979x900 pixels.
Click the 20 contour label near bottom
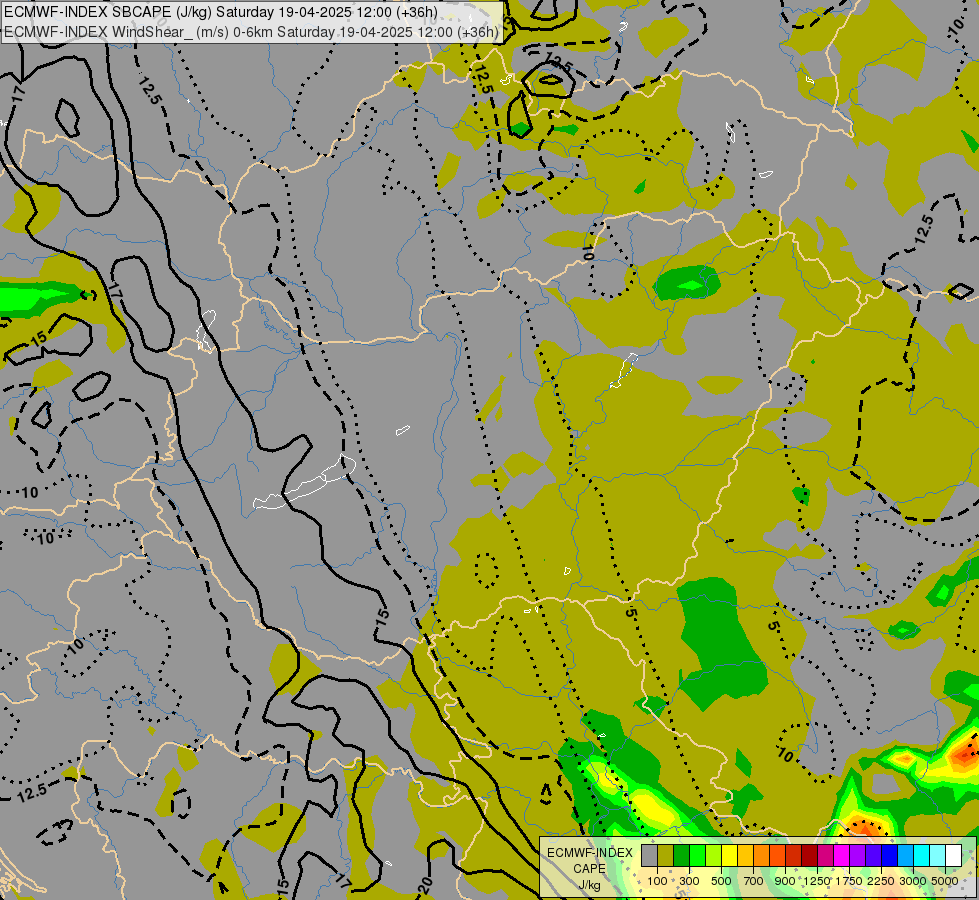click(425, 885)
